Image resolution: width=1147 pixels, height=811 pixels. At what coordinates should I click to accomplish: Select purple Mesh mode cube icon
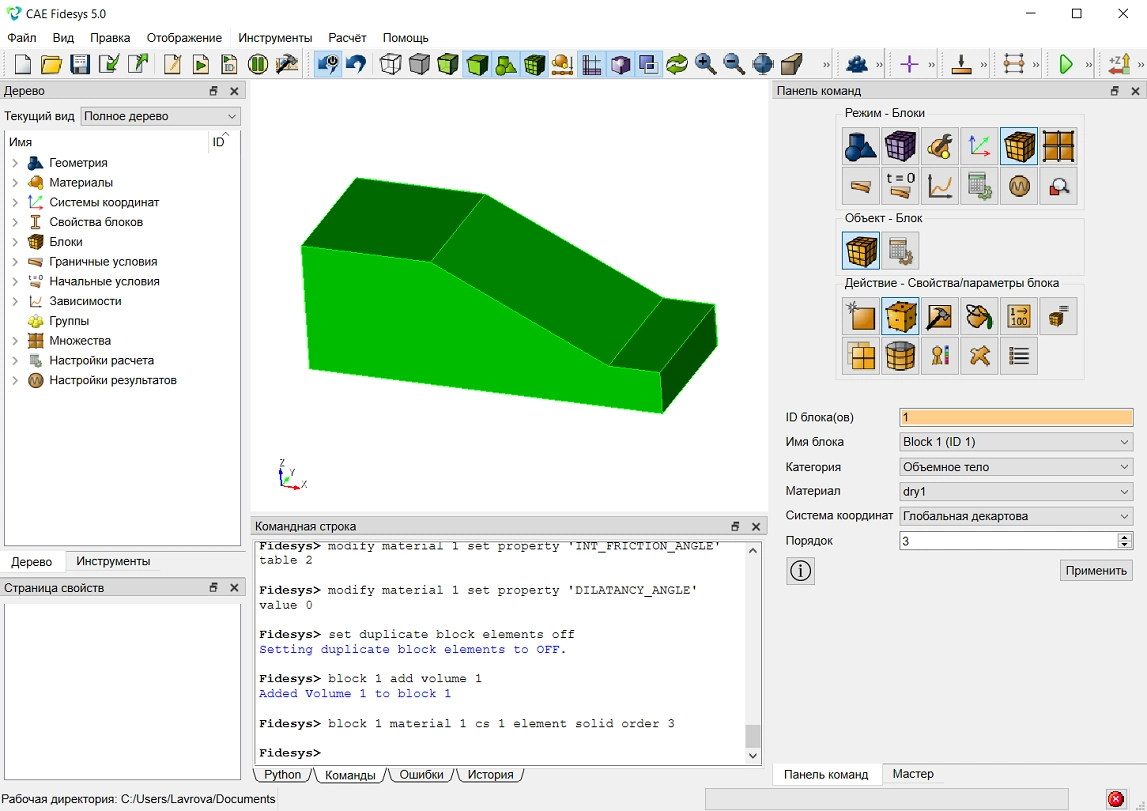[x=900, y=146]
